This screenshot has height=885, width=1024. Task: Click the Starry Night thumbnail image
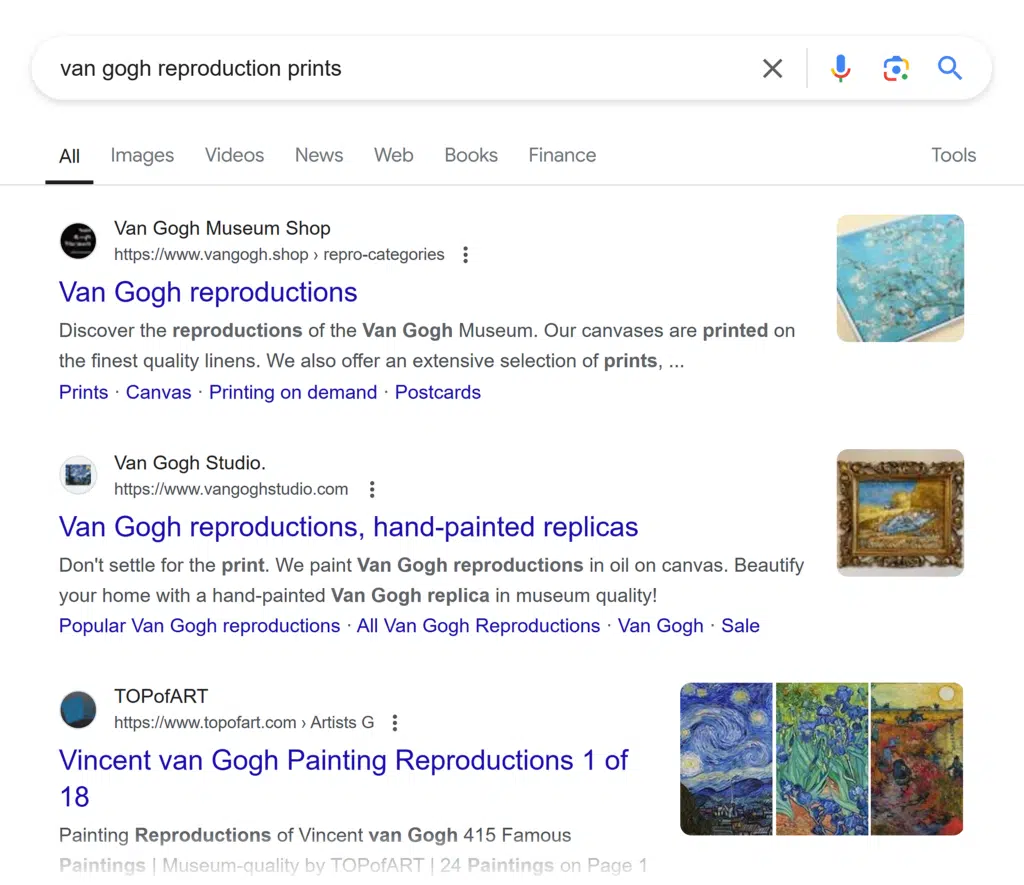point(726,759)
